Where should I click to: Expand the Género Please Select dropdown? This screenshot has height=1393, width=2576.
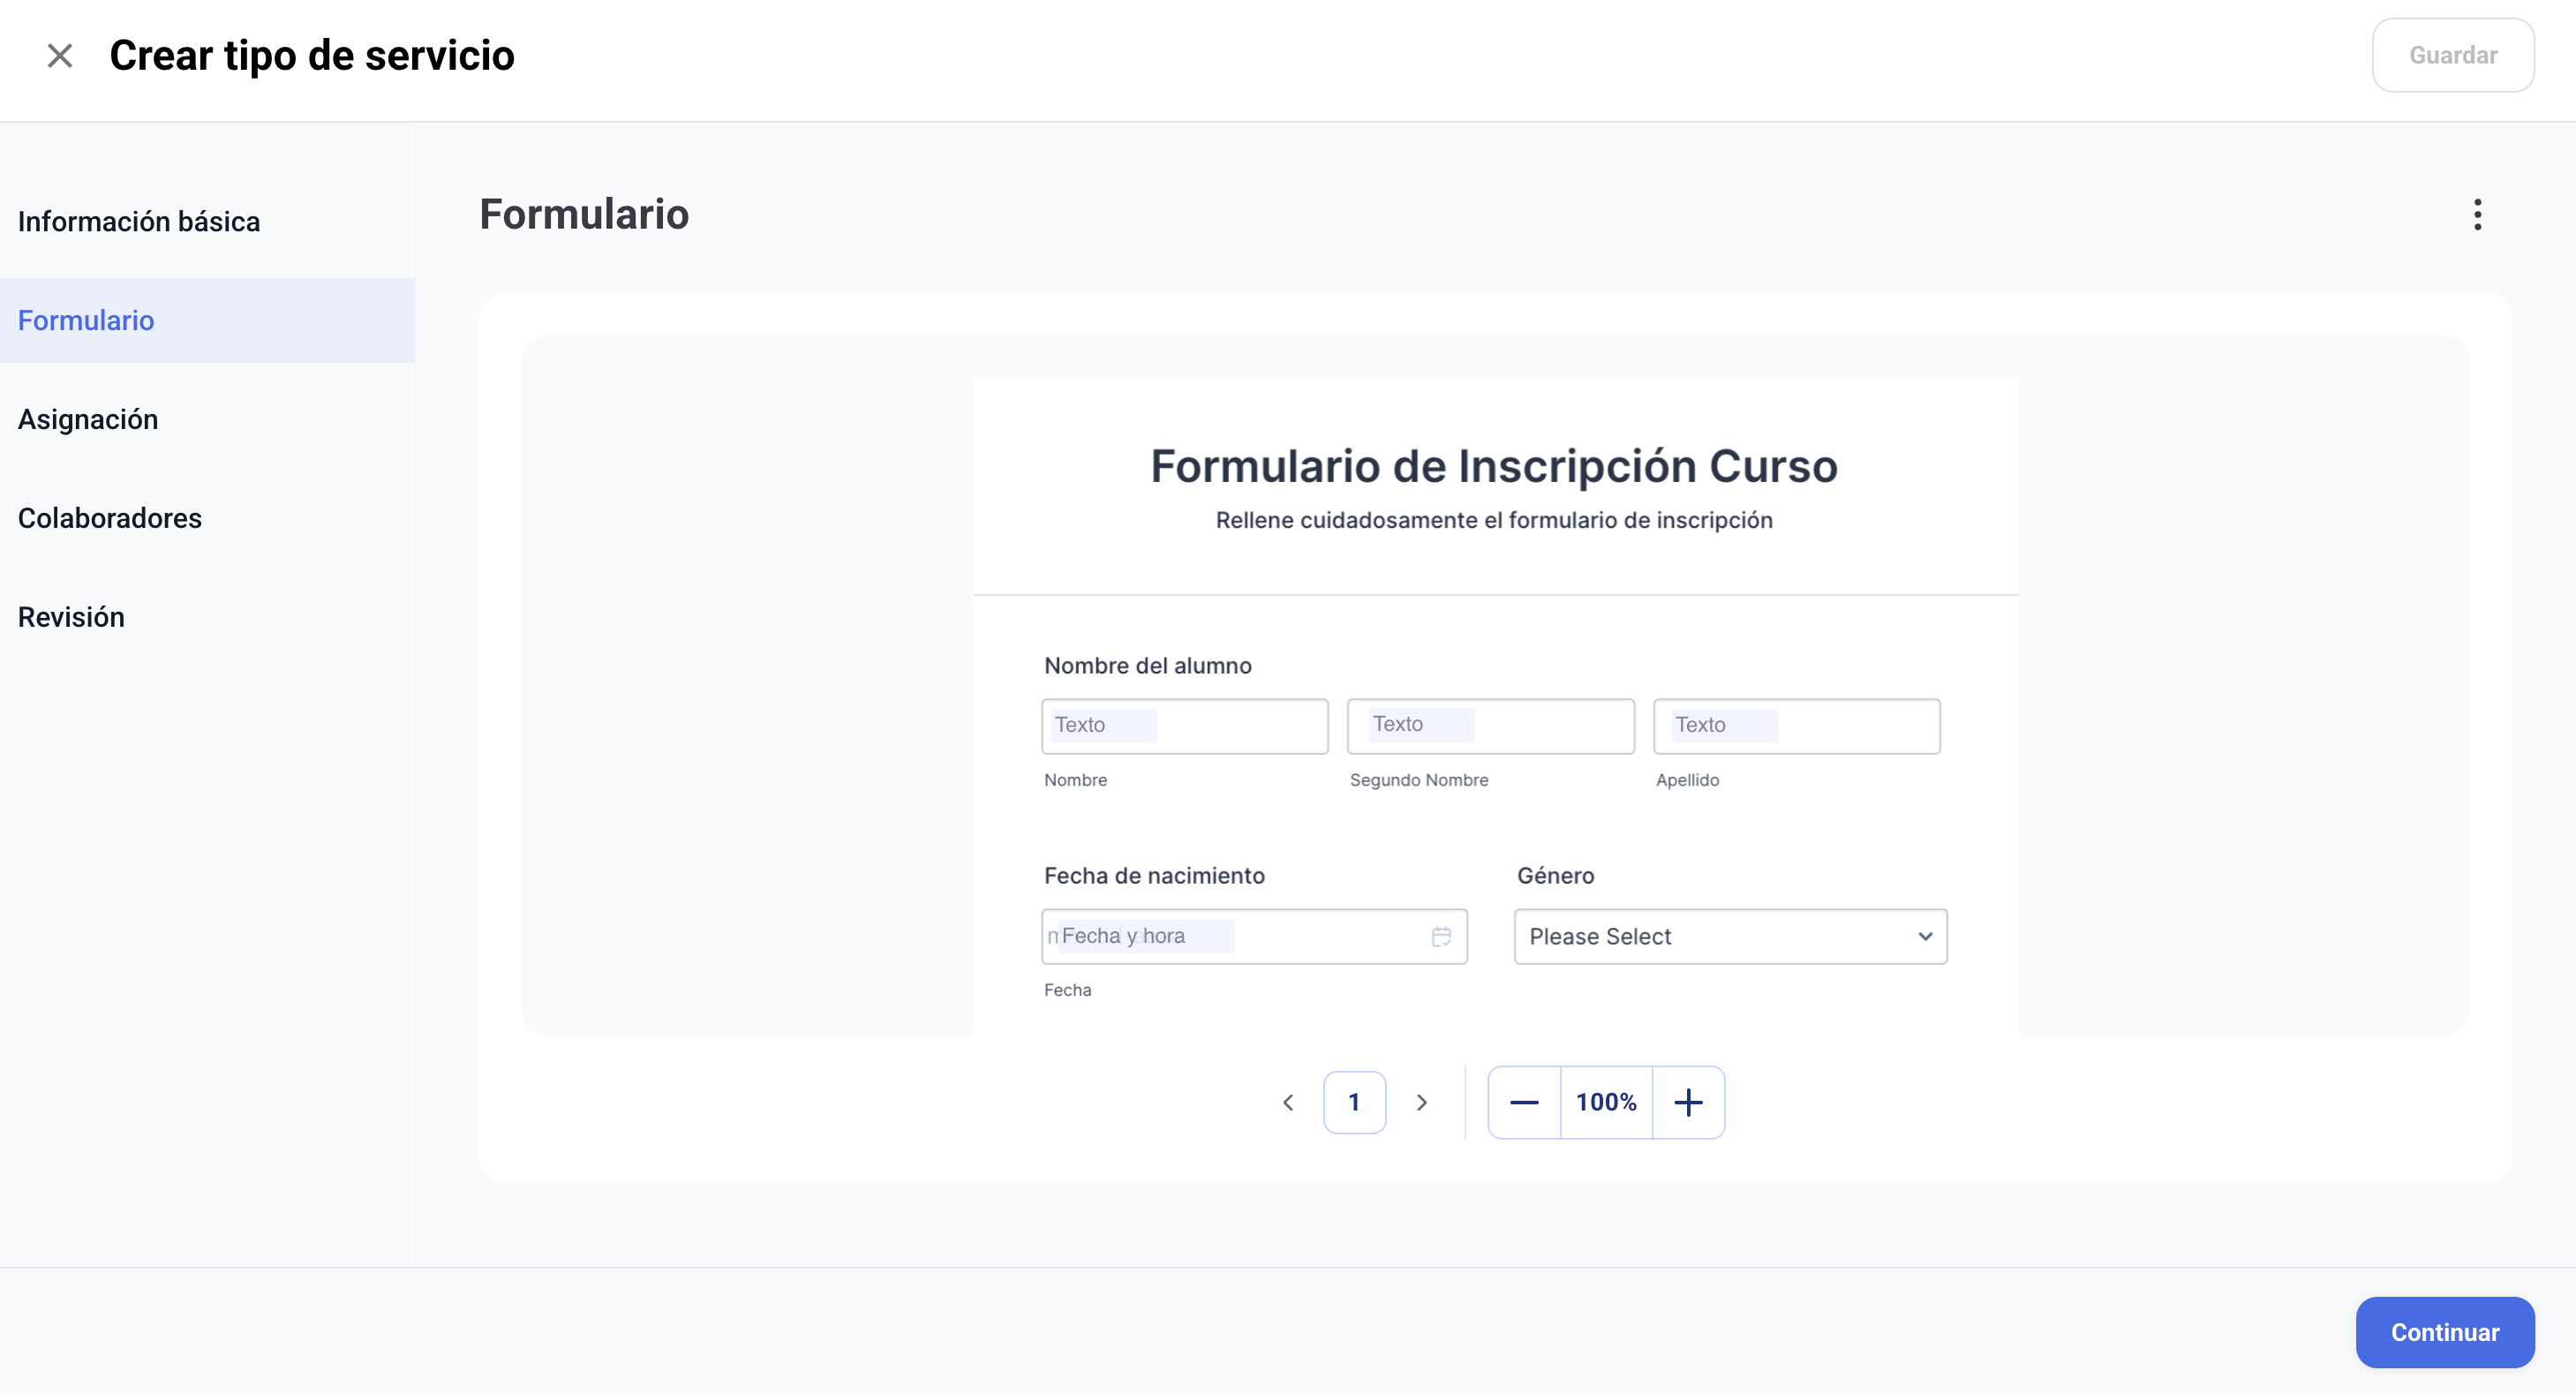coord(1700,936)
